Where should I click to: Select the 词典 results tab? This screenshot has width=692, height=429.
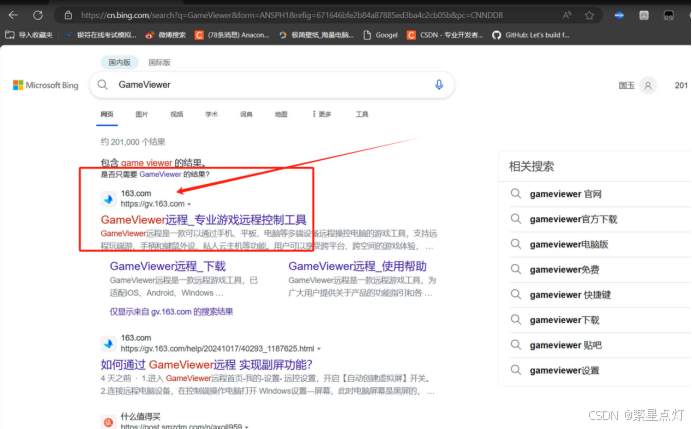click(246, 114)
